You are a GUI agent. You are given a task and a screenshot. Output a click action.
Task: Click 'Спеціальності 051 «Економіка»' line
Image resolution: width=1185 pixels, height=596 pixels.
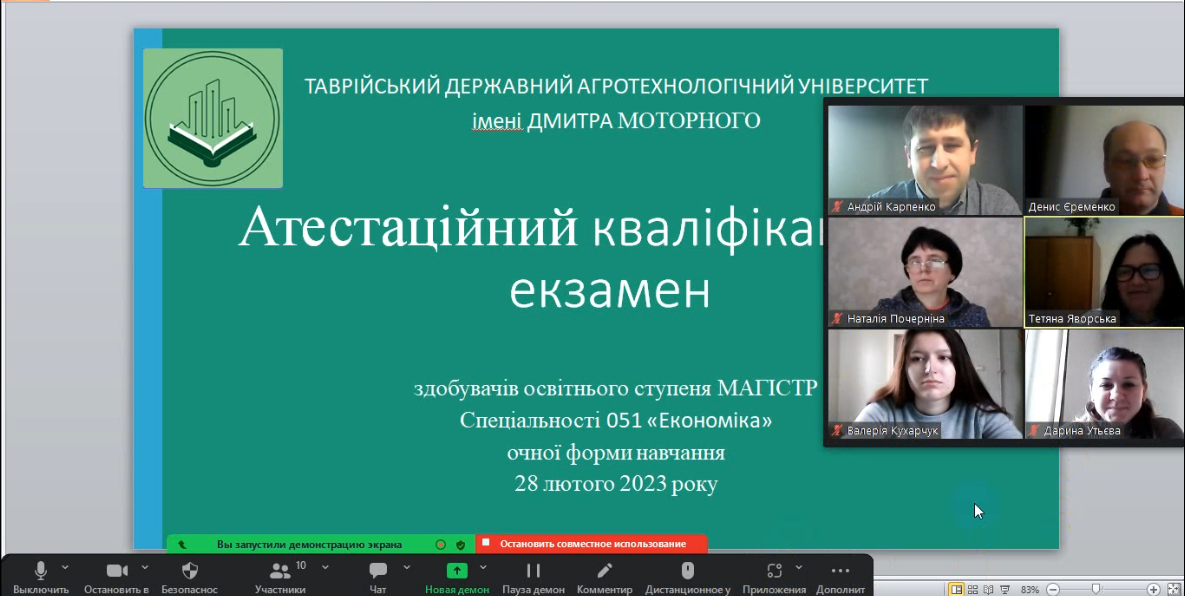[616, 420]
